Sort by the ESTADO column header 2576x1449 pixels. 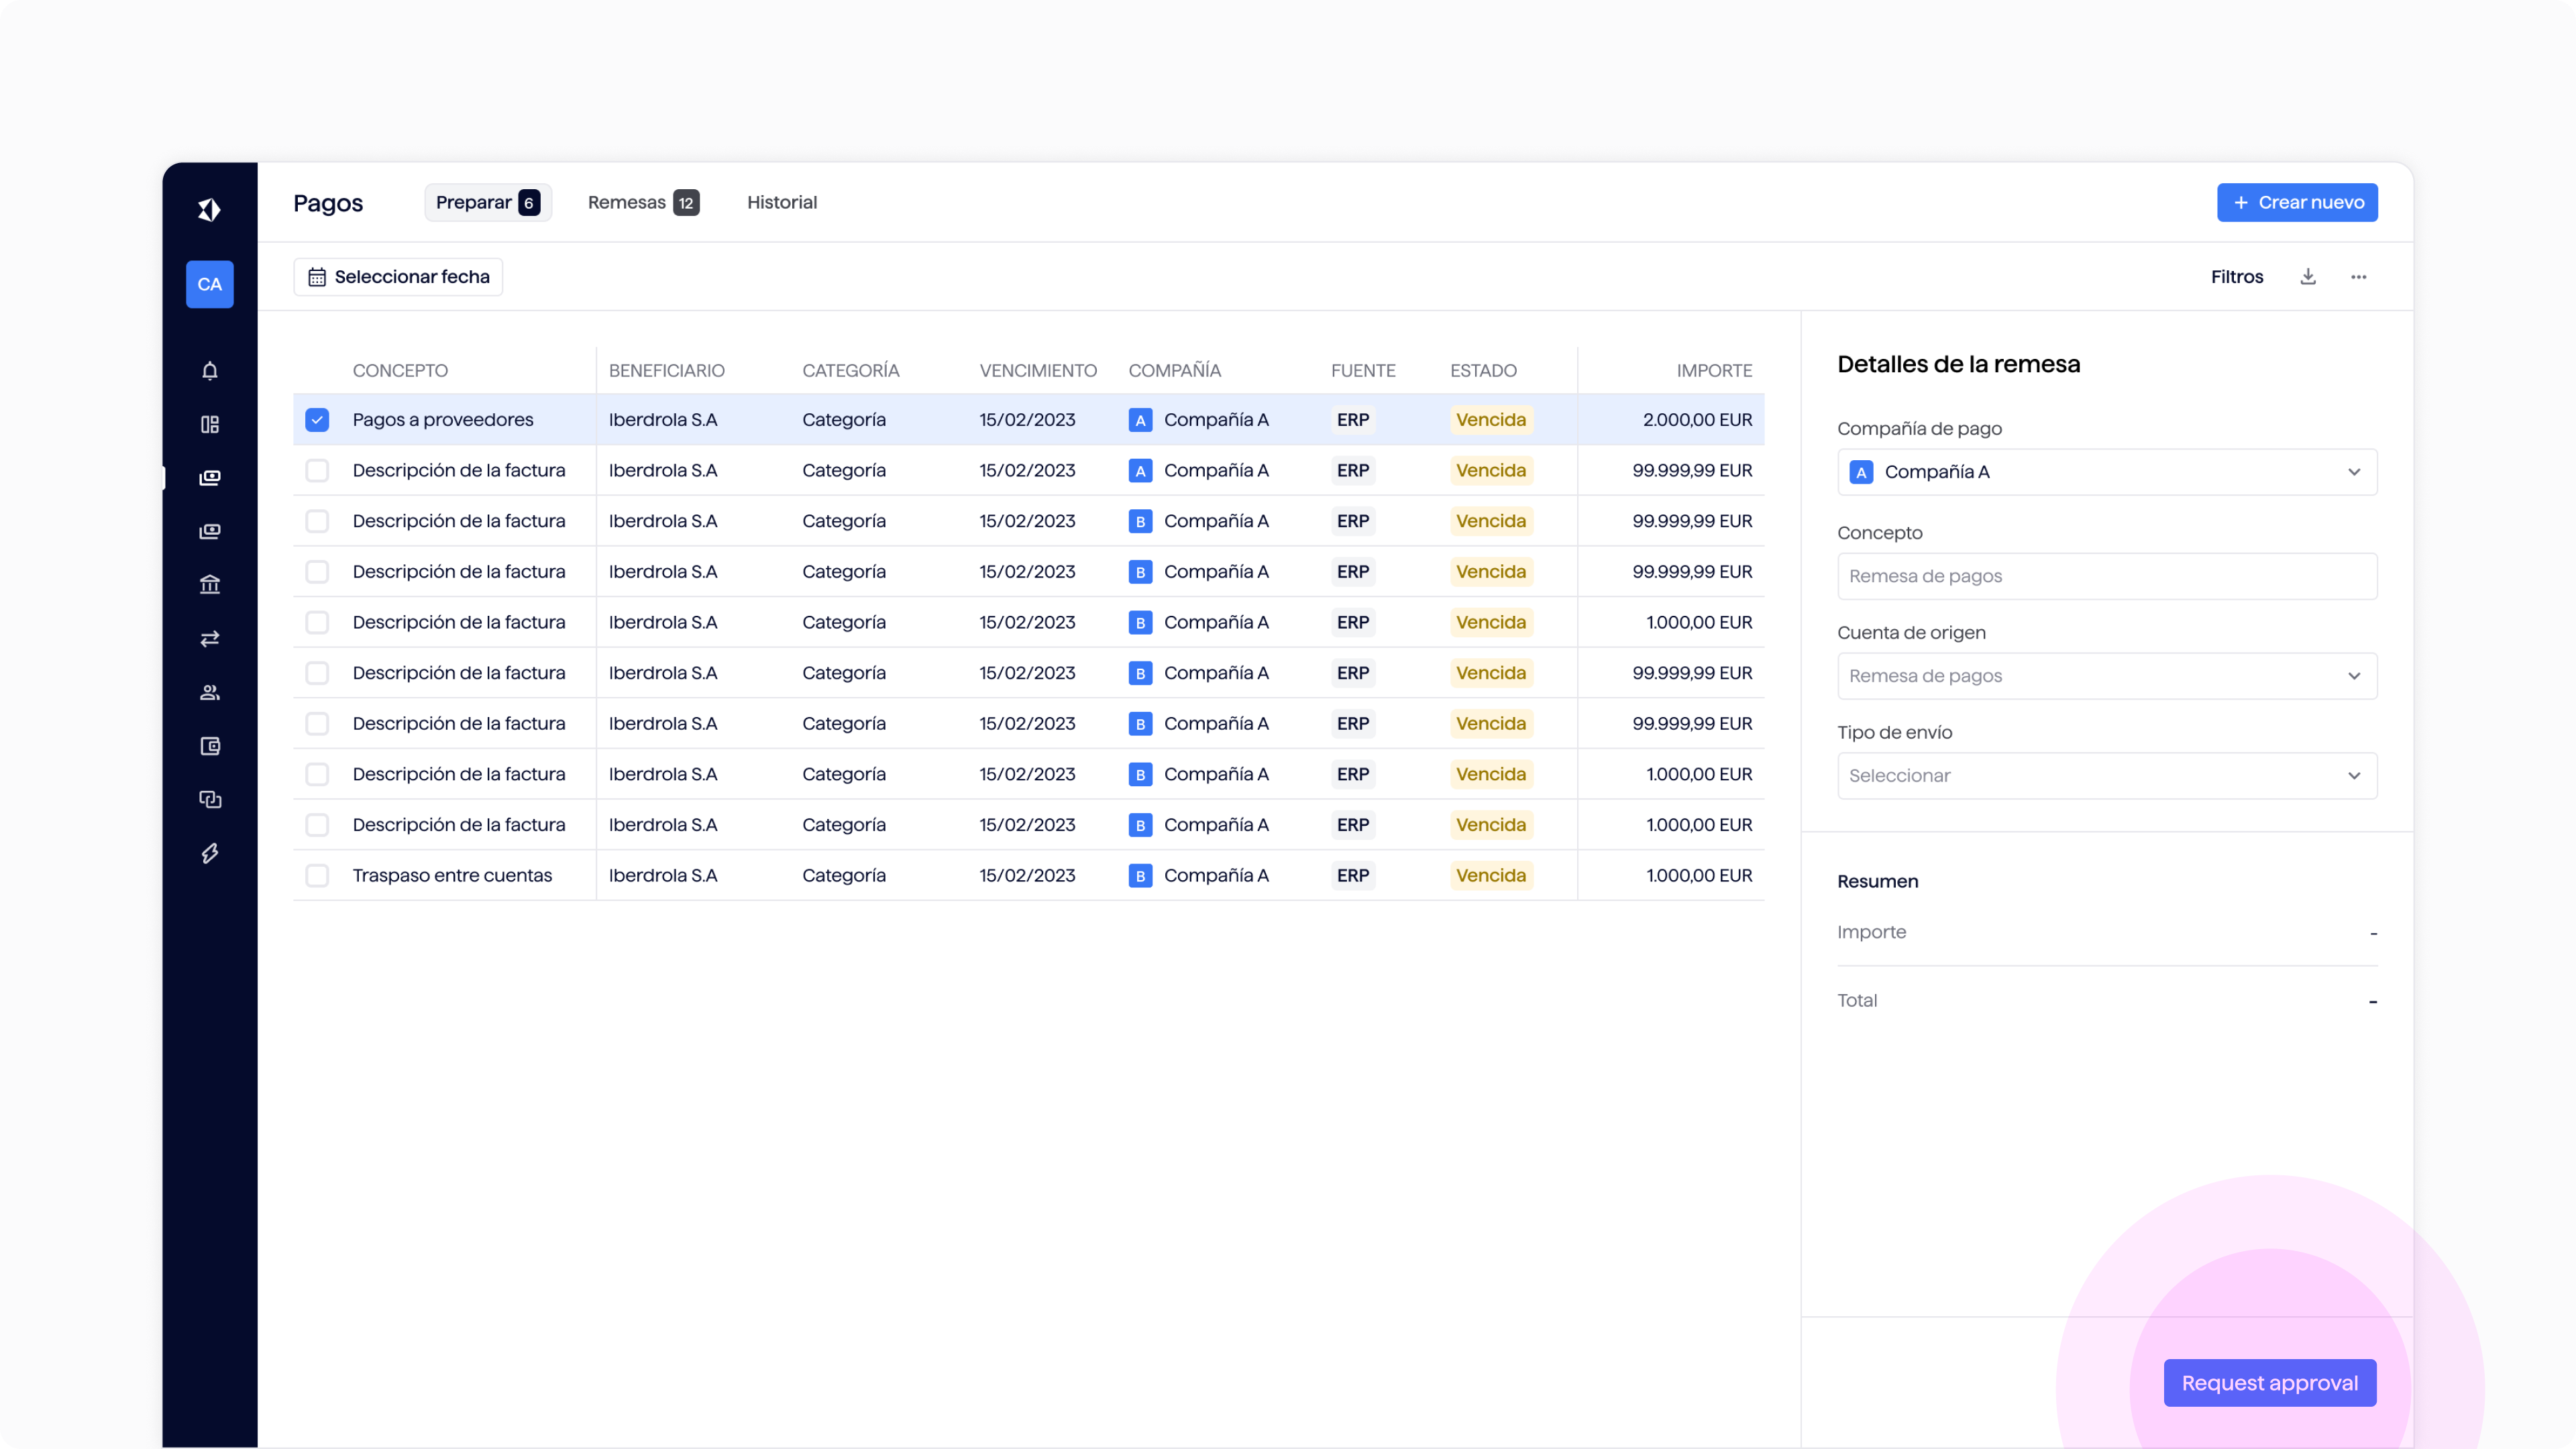pos(1484,371)
